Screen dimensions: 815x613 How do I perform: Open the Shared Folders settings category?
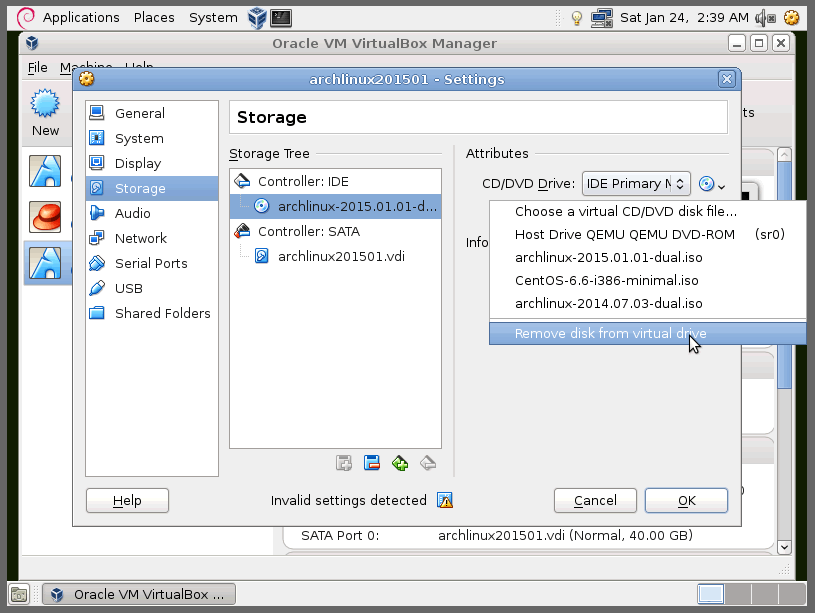[x=152, y=312]
